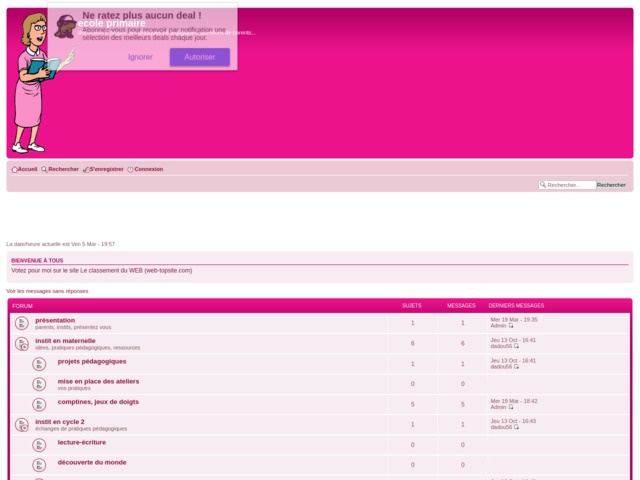Click the icon beside comptines, jeux de doigts
Screen dimensions: 640x480
coord(39,404)
